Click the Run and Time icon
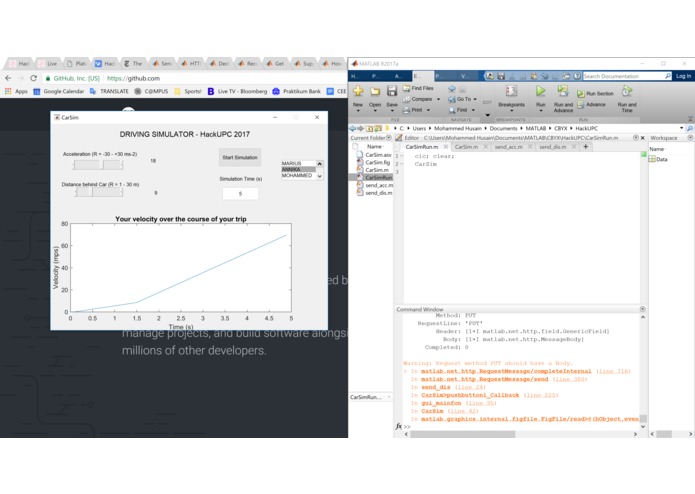This screenshot has height=494, width=695. [x=627, y=91]
